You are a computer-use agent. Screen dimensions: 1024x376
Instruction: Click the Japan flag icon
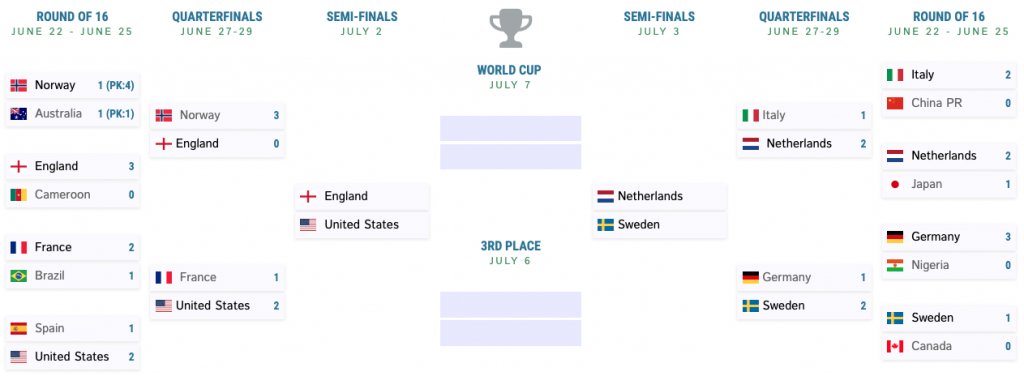(x=895, y=184)
